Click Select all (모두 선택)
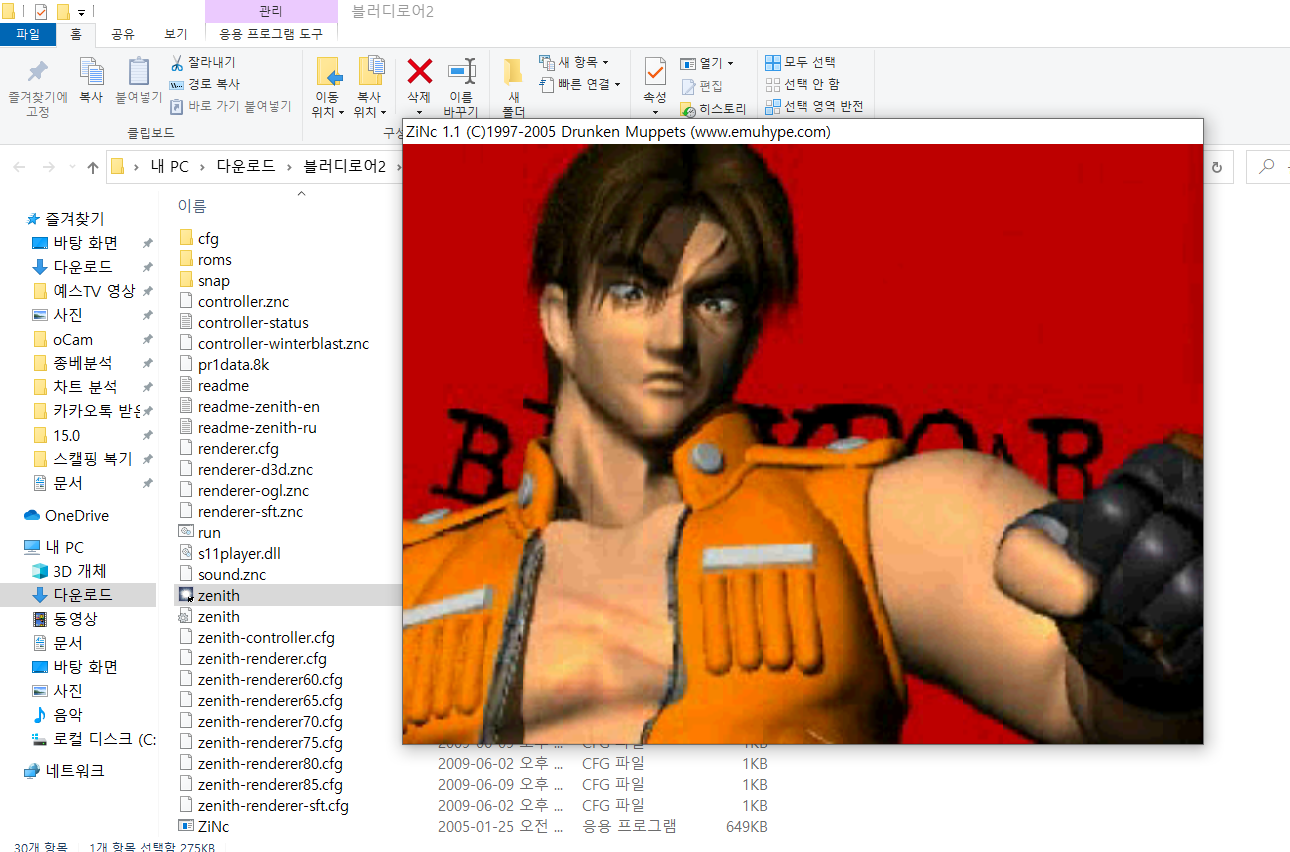This screenshot has width=1290, height=852. (x=800, y=62)
